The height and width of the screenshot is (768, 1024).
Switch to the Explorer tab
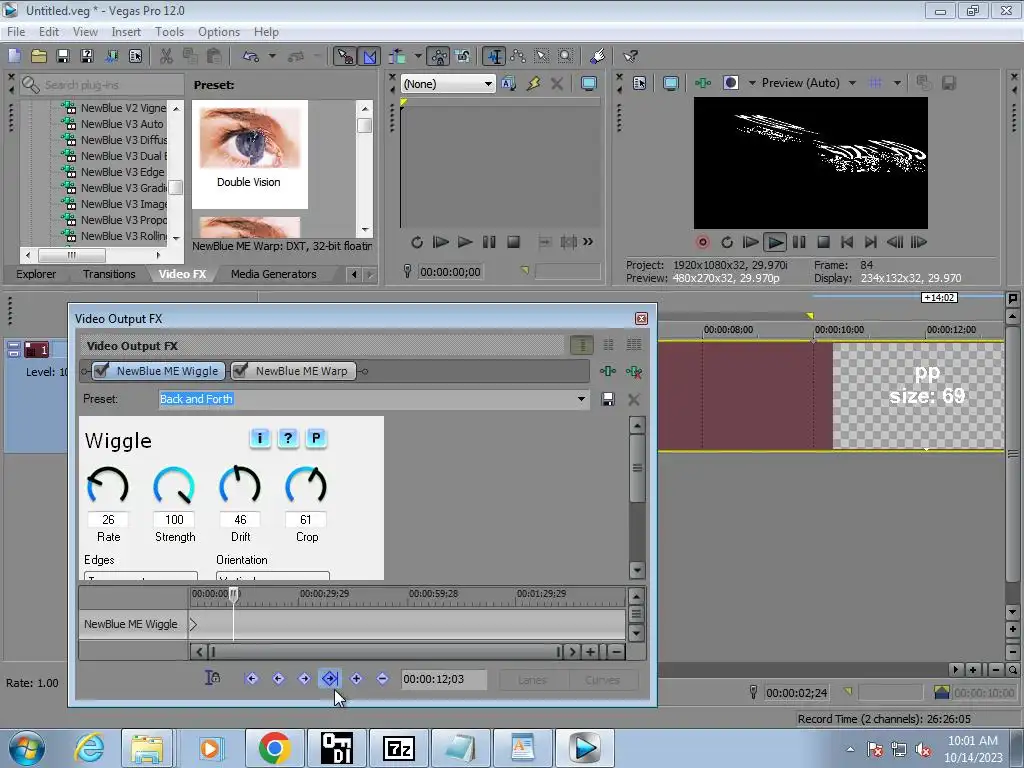[36, 274]
